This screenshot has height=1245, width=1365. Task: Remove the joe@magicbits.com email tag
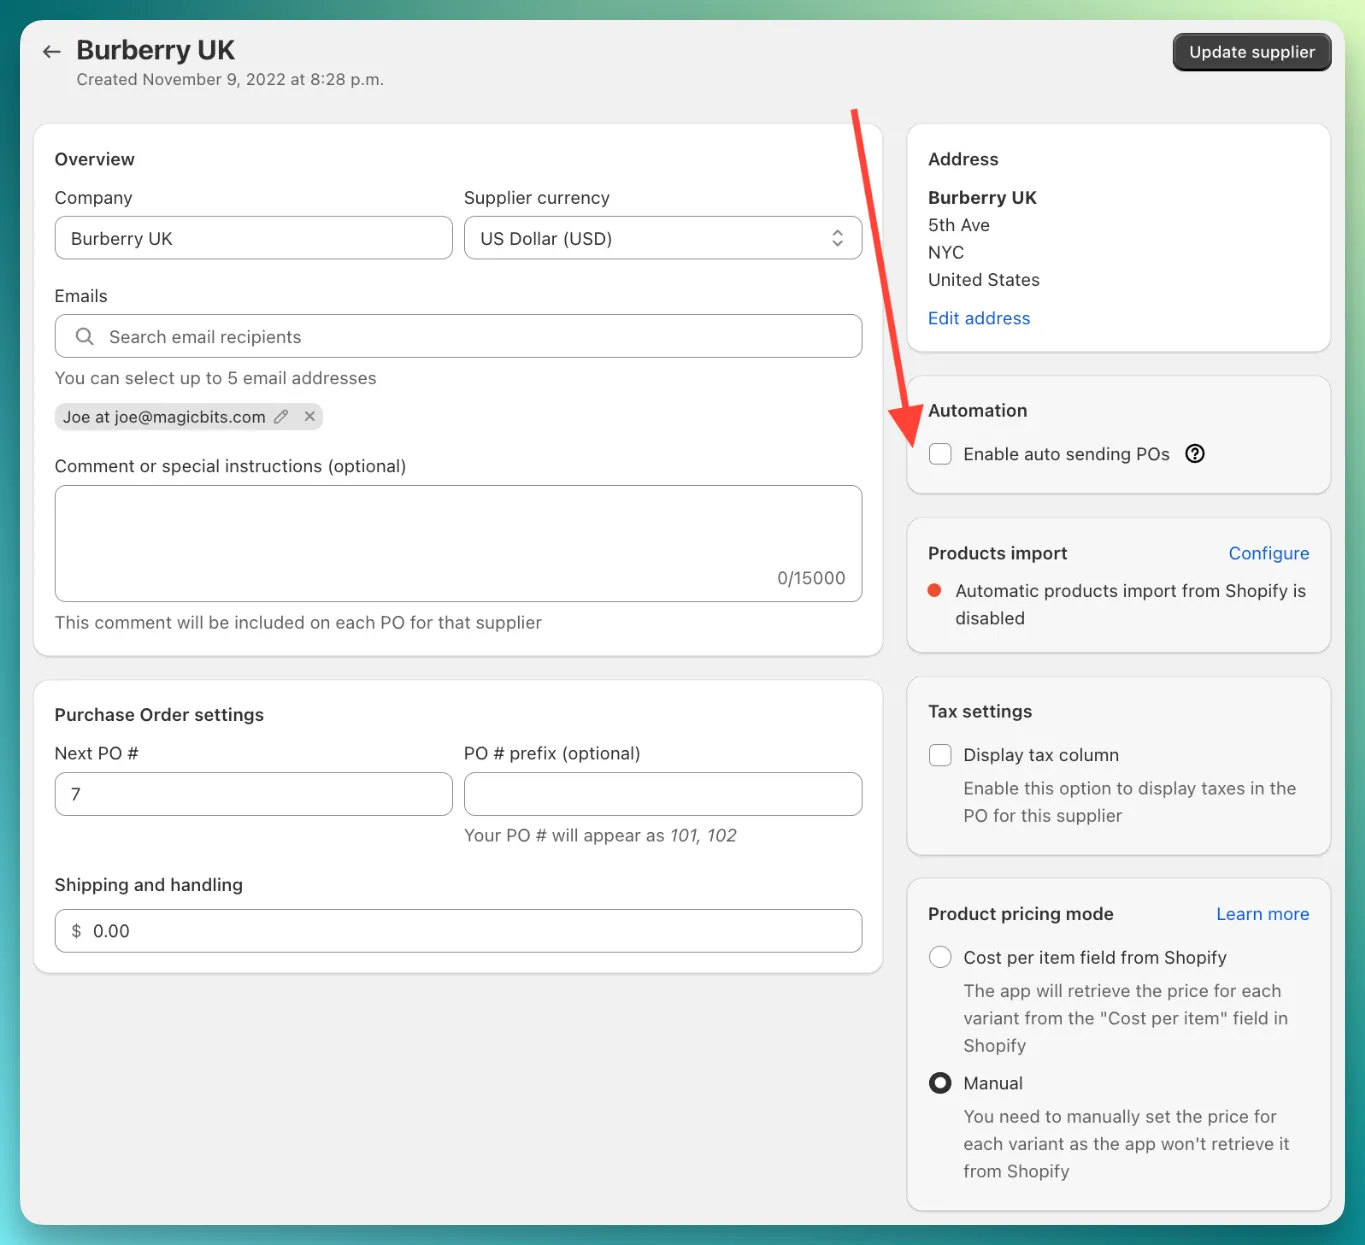tap(310, 416)
